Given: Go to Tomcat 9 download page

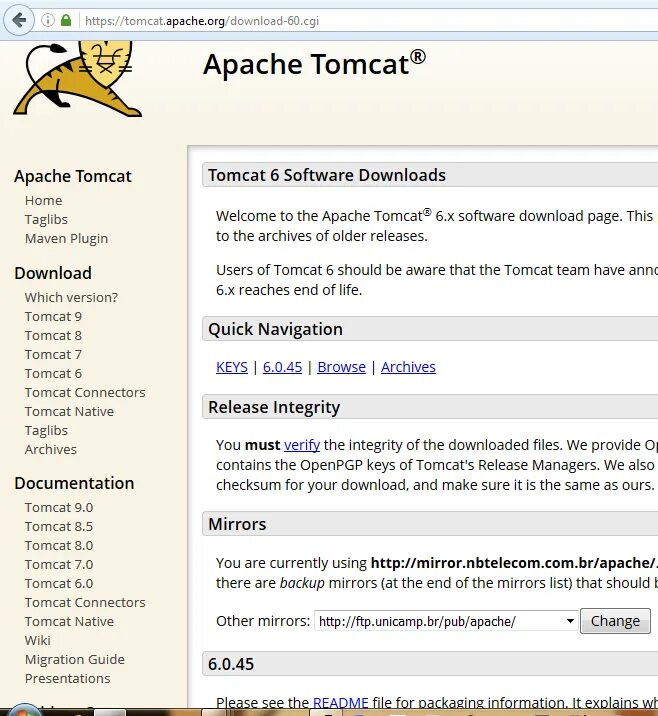Looking at the screenshot, I should pyautogui.click(x=53, y=316).
